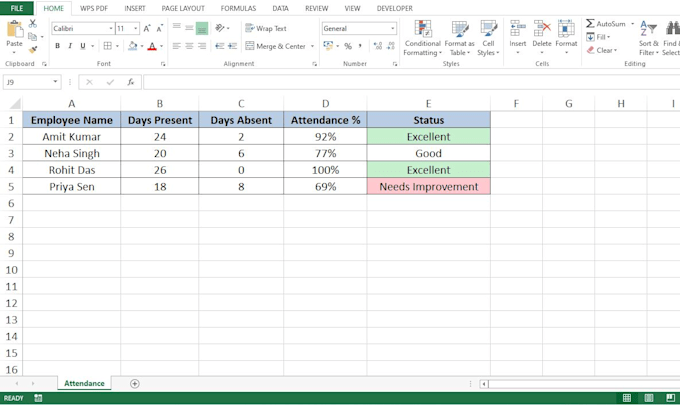Apply Comma Style format
The width and height of the screenshot is (680, 405).
point(360,46)
